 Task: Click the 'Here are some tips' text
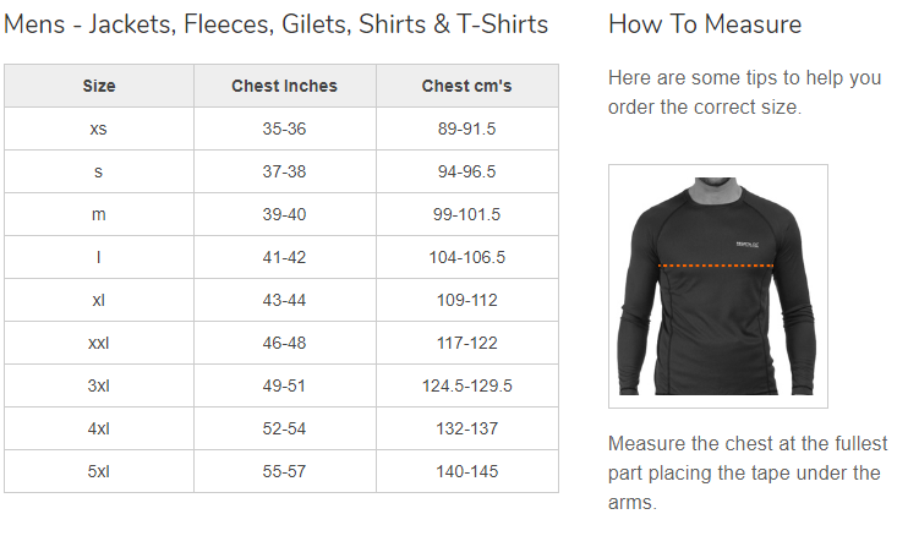(x=745, y=92)
